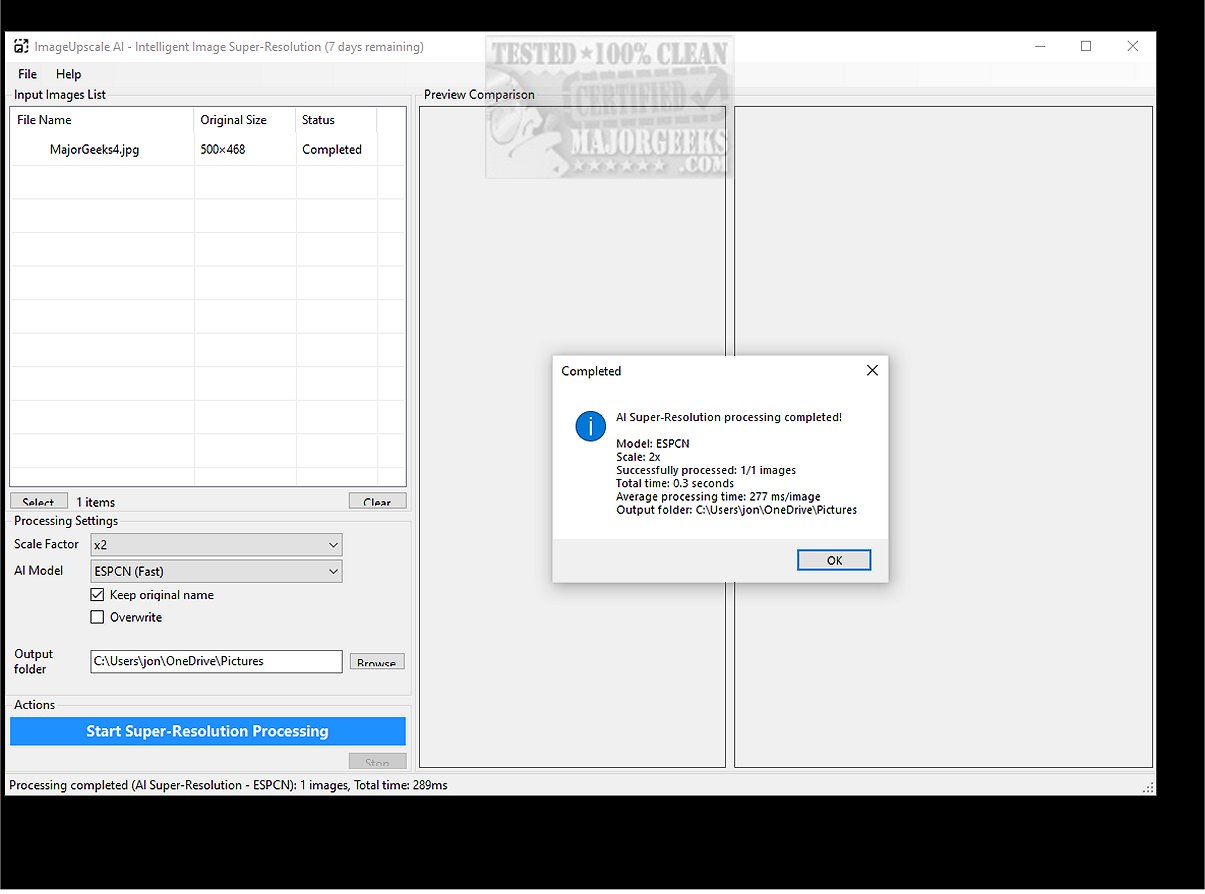
Task: Click the right preview pane
Action: [943, 437]
